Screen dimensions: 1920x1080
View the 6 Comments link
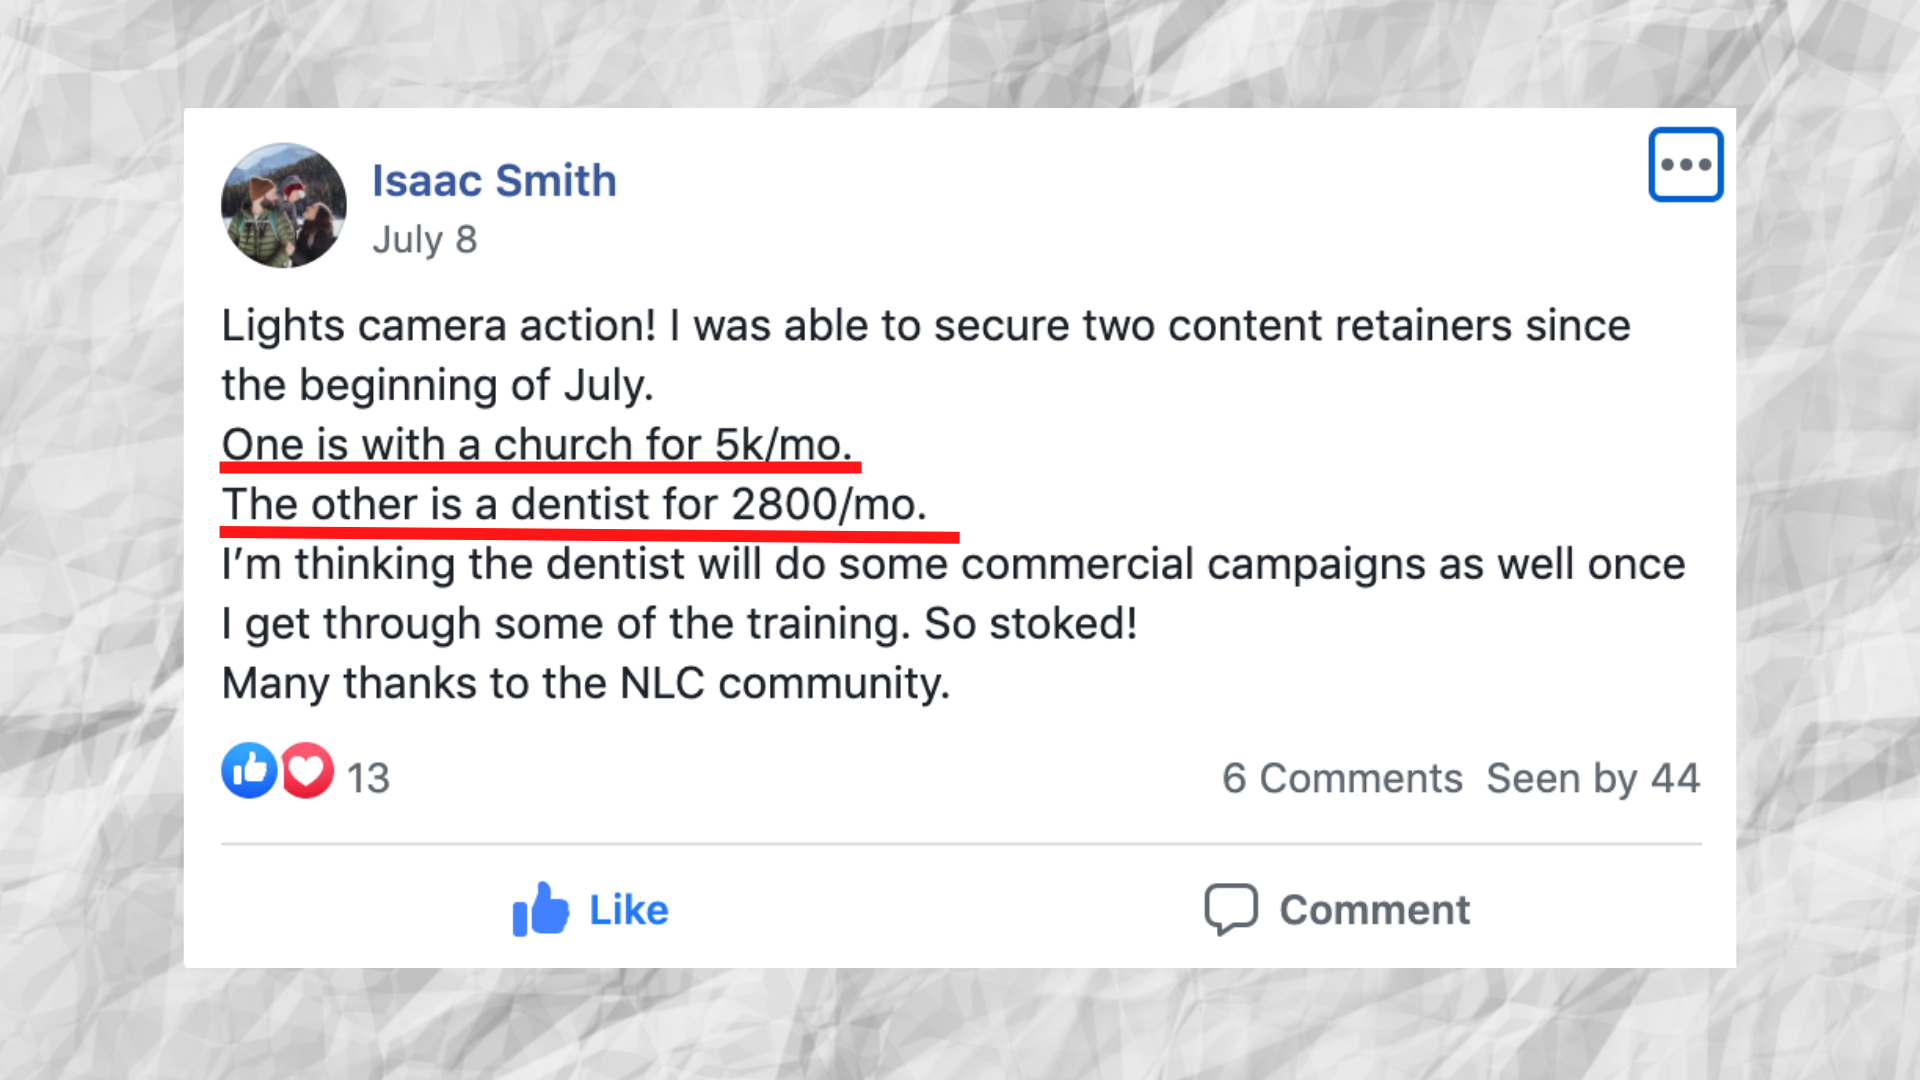(x=1341, y=778)
